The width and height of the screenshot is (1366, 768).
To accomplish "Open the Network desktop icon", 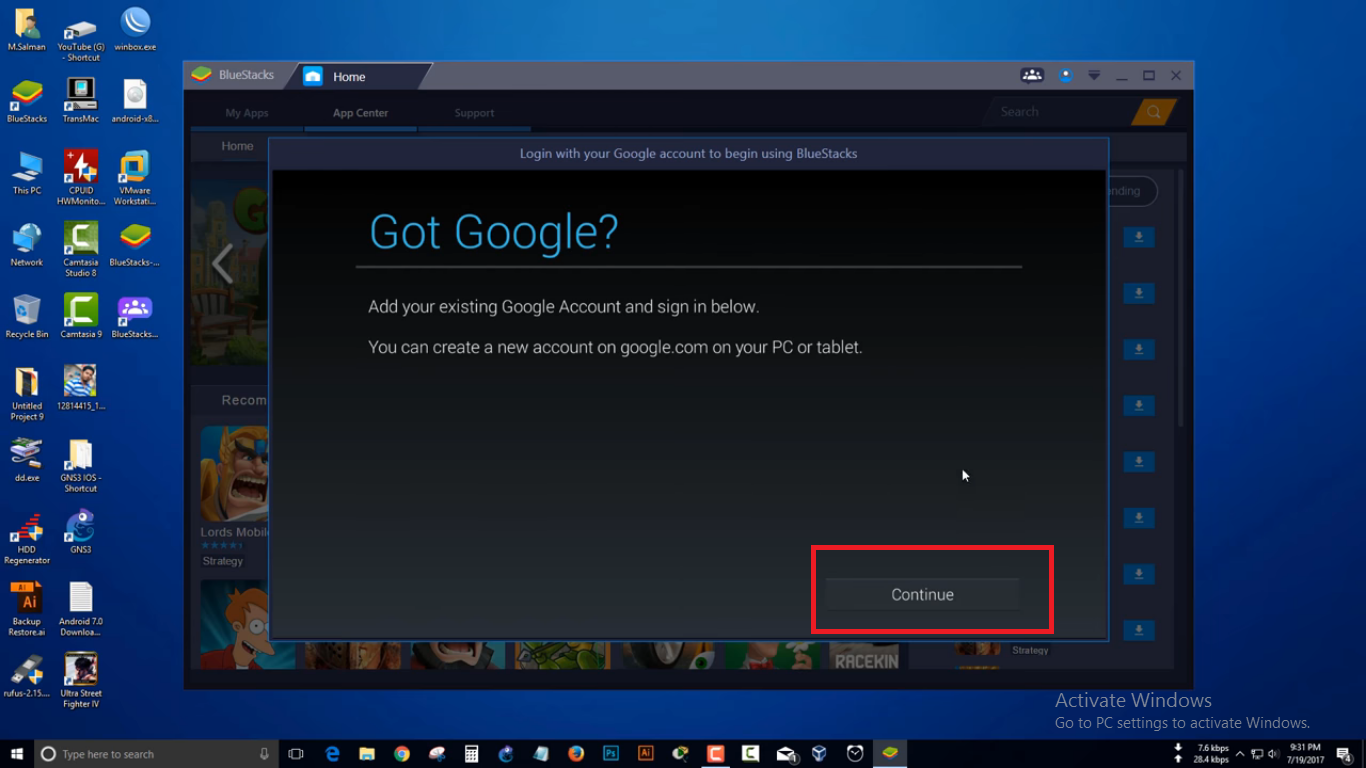I will coord(27,245).
